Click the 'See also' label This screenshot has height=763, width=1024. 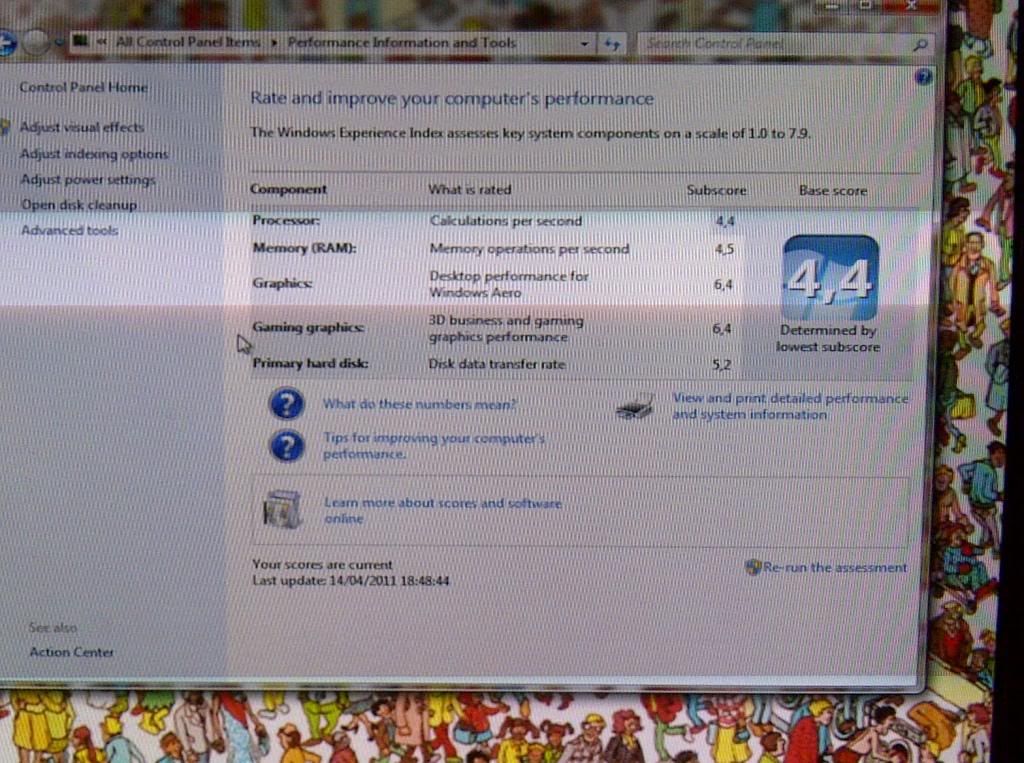(x=53, y=627)
